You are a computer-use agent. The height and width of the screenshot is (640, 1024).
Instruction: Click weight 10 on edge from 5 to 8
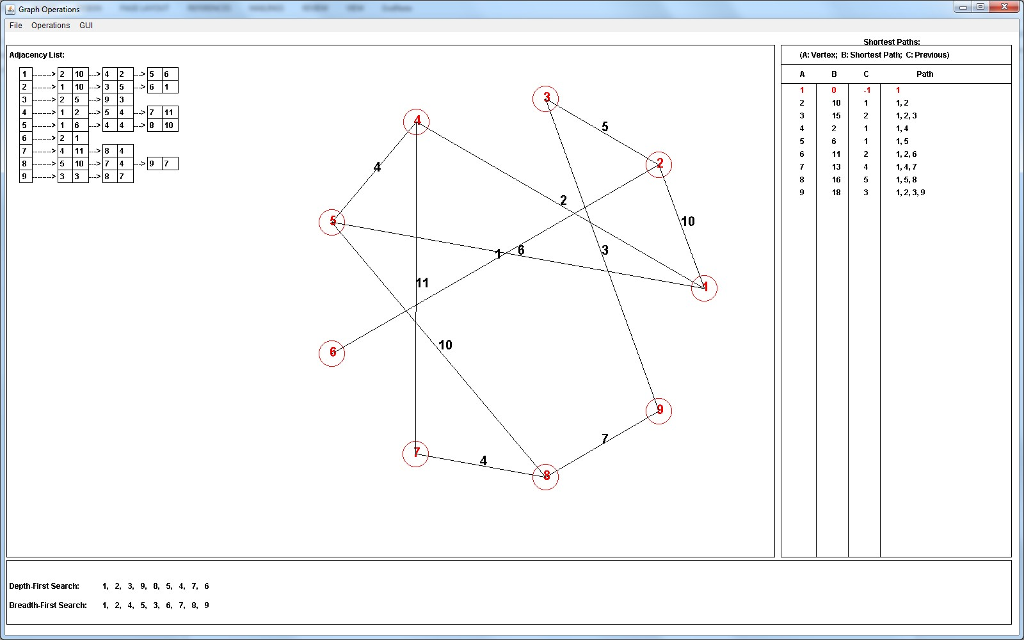(445, 345)
